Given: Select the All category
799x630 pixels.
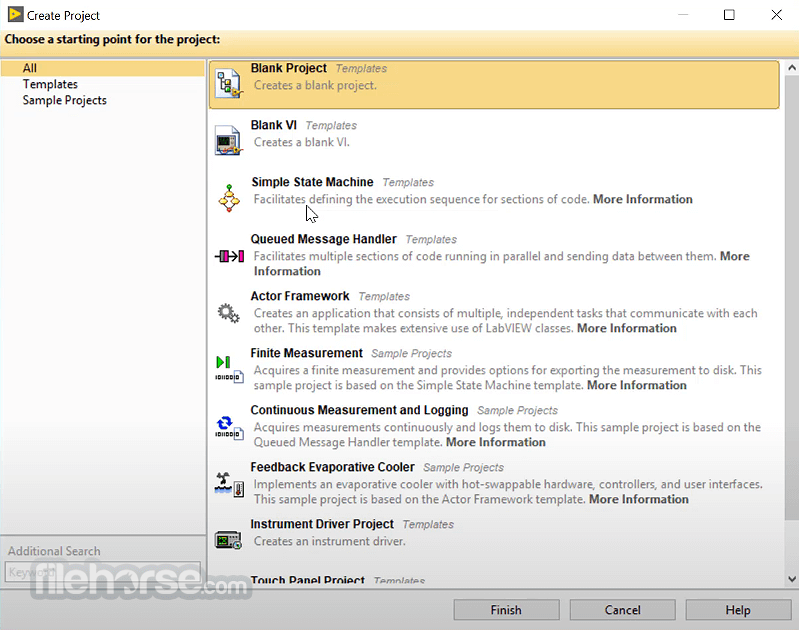Looking at the screenshot, I should tap(103, 68).
